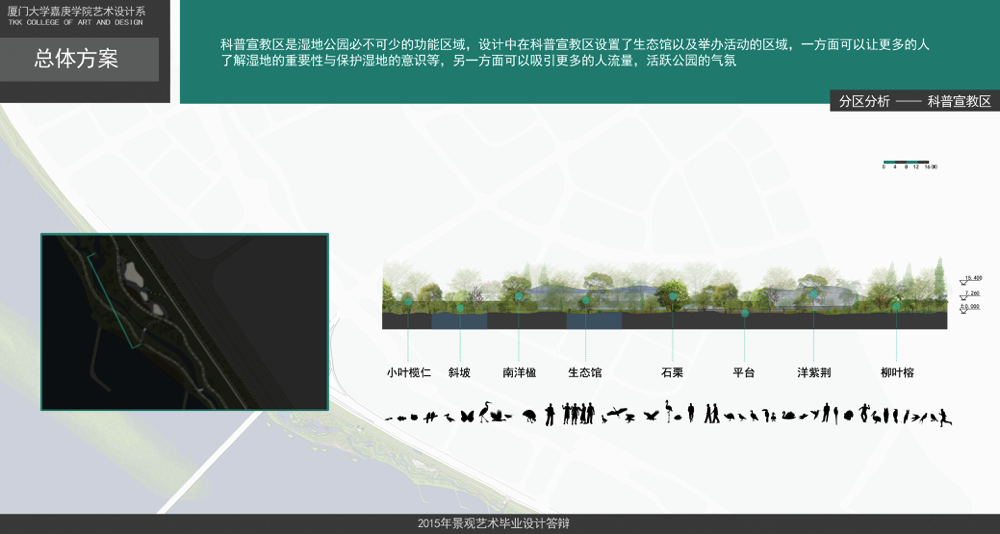Select the 斜坡 section label
This screenshot has width=1000, height=534.
[x=459, y=373]
